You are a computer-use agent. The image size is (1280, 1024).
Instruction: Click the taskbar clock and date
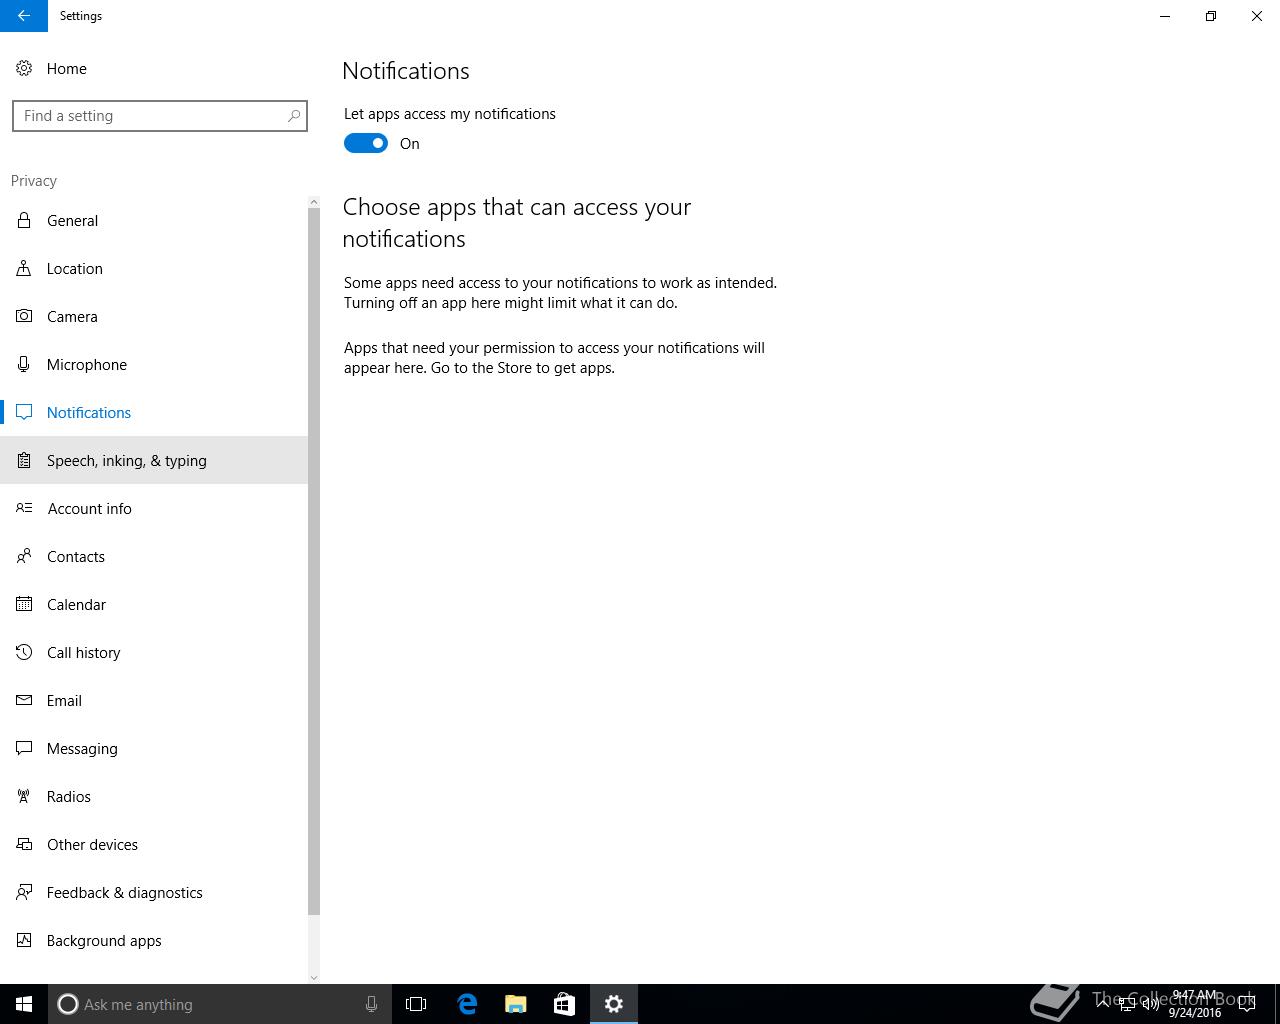click(1195, 1004)
